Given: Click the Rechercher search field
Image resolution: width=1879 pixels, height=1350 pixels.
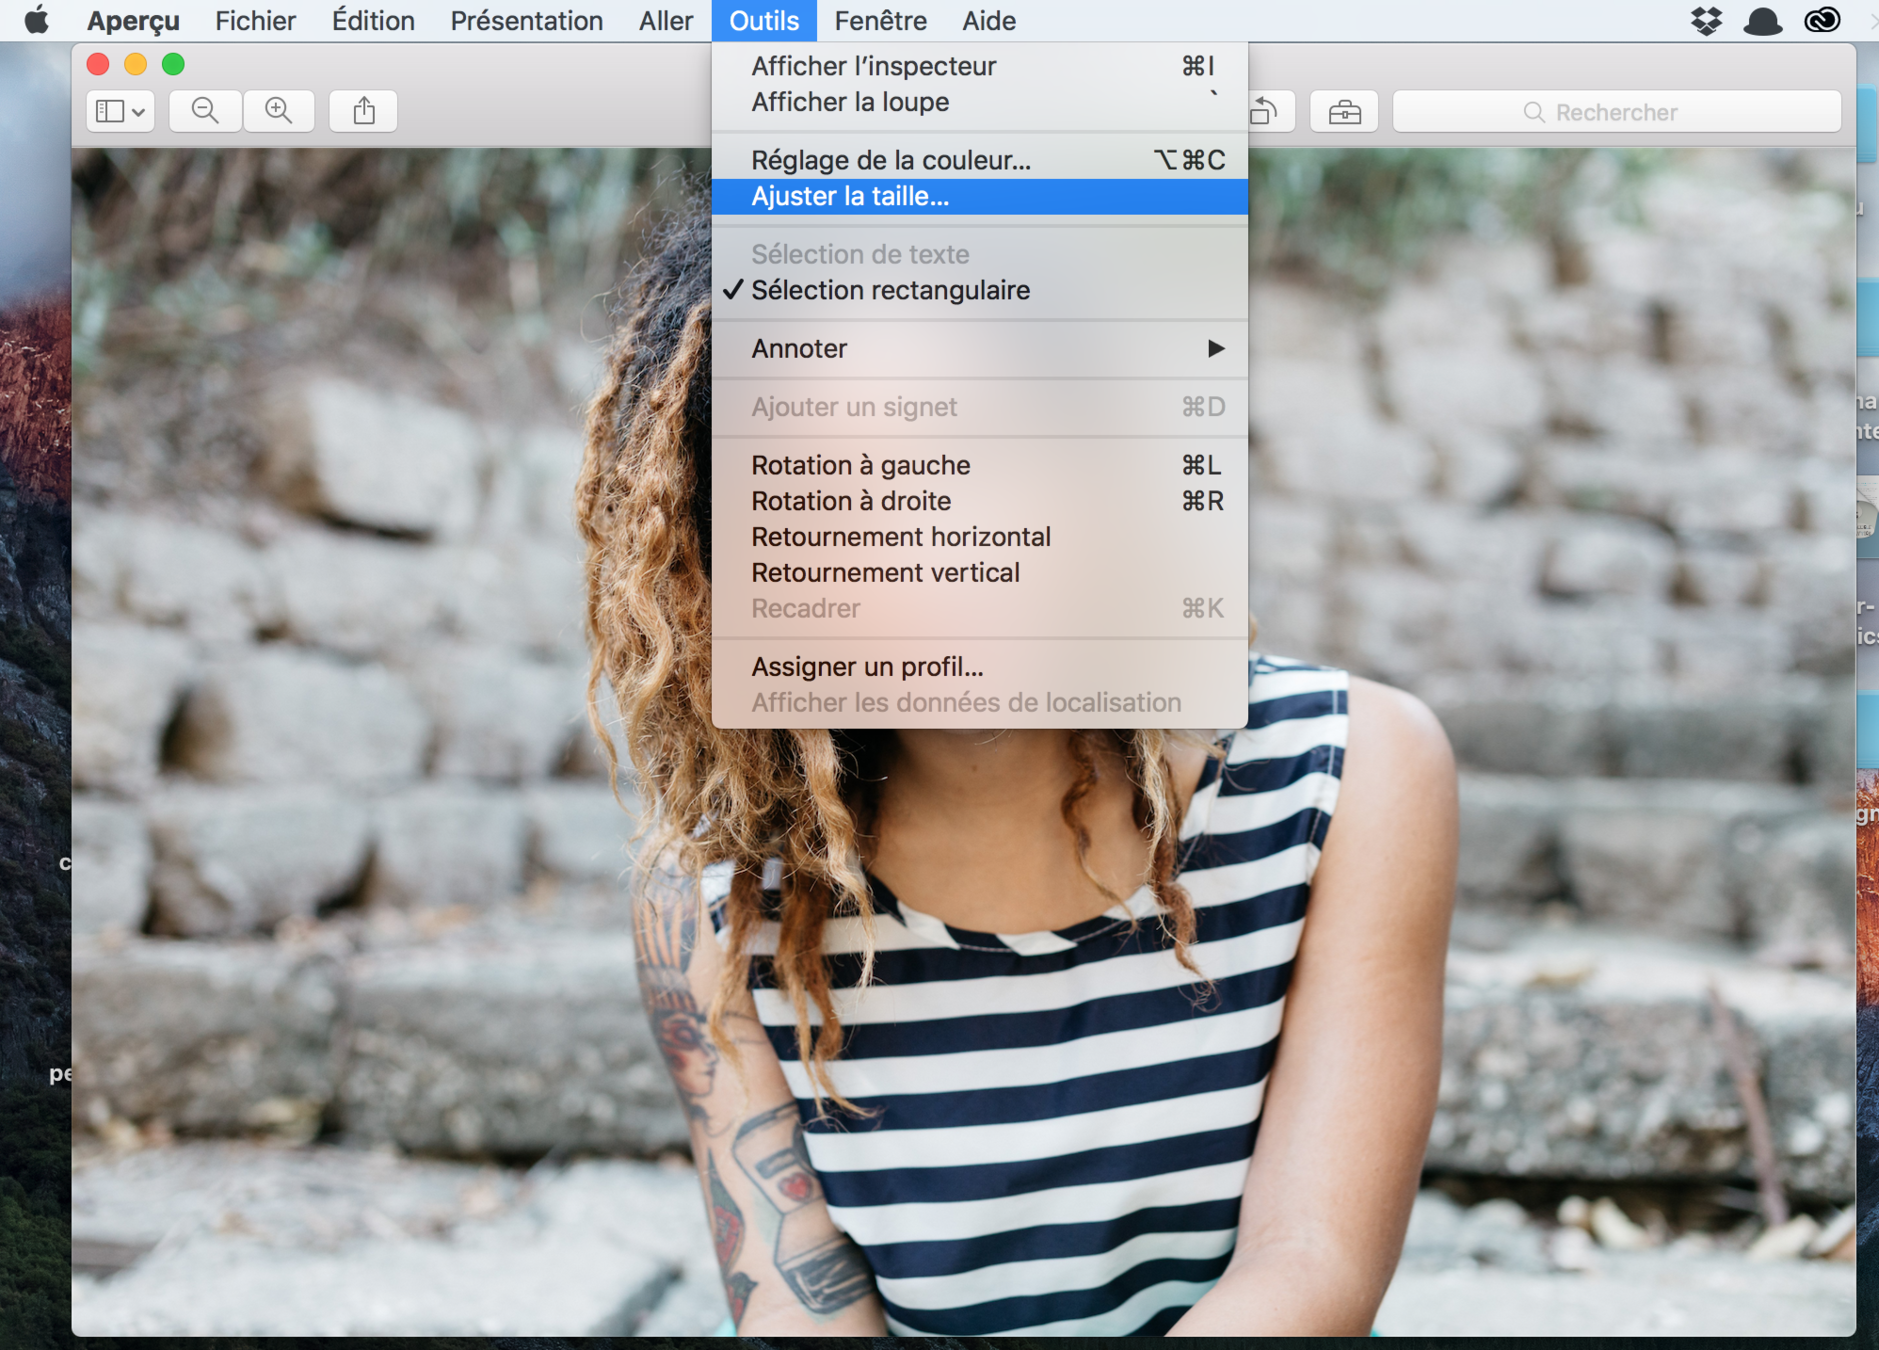Looking at the screenshot, I should pos(1616,112).
